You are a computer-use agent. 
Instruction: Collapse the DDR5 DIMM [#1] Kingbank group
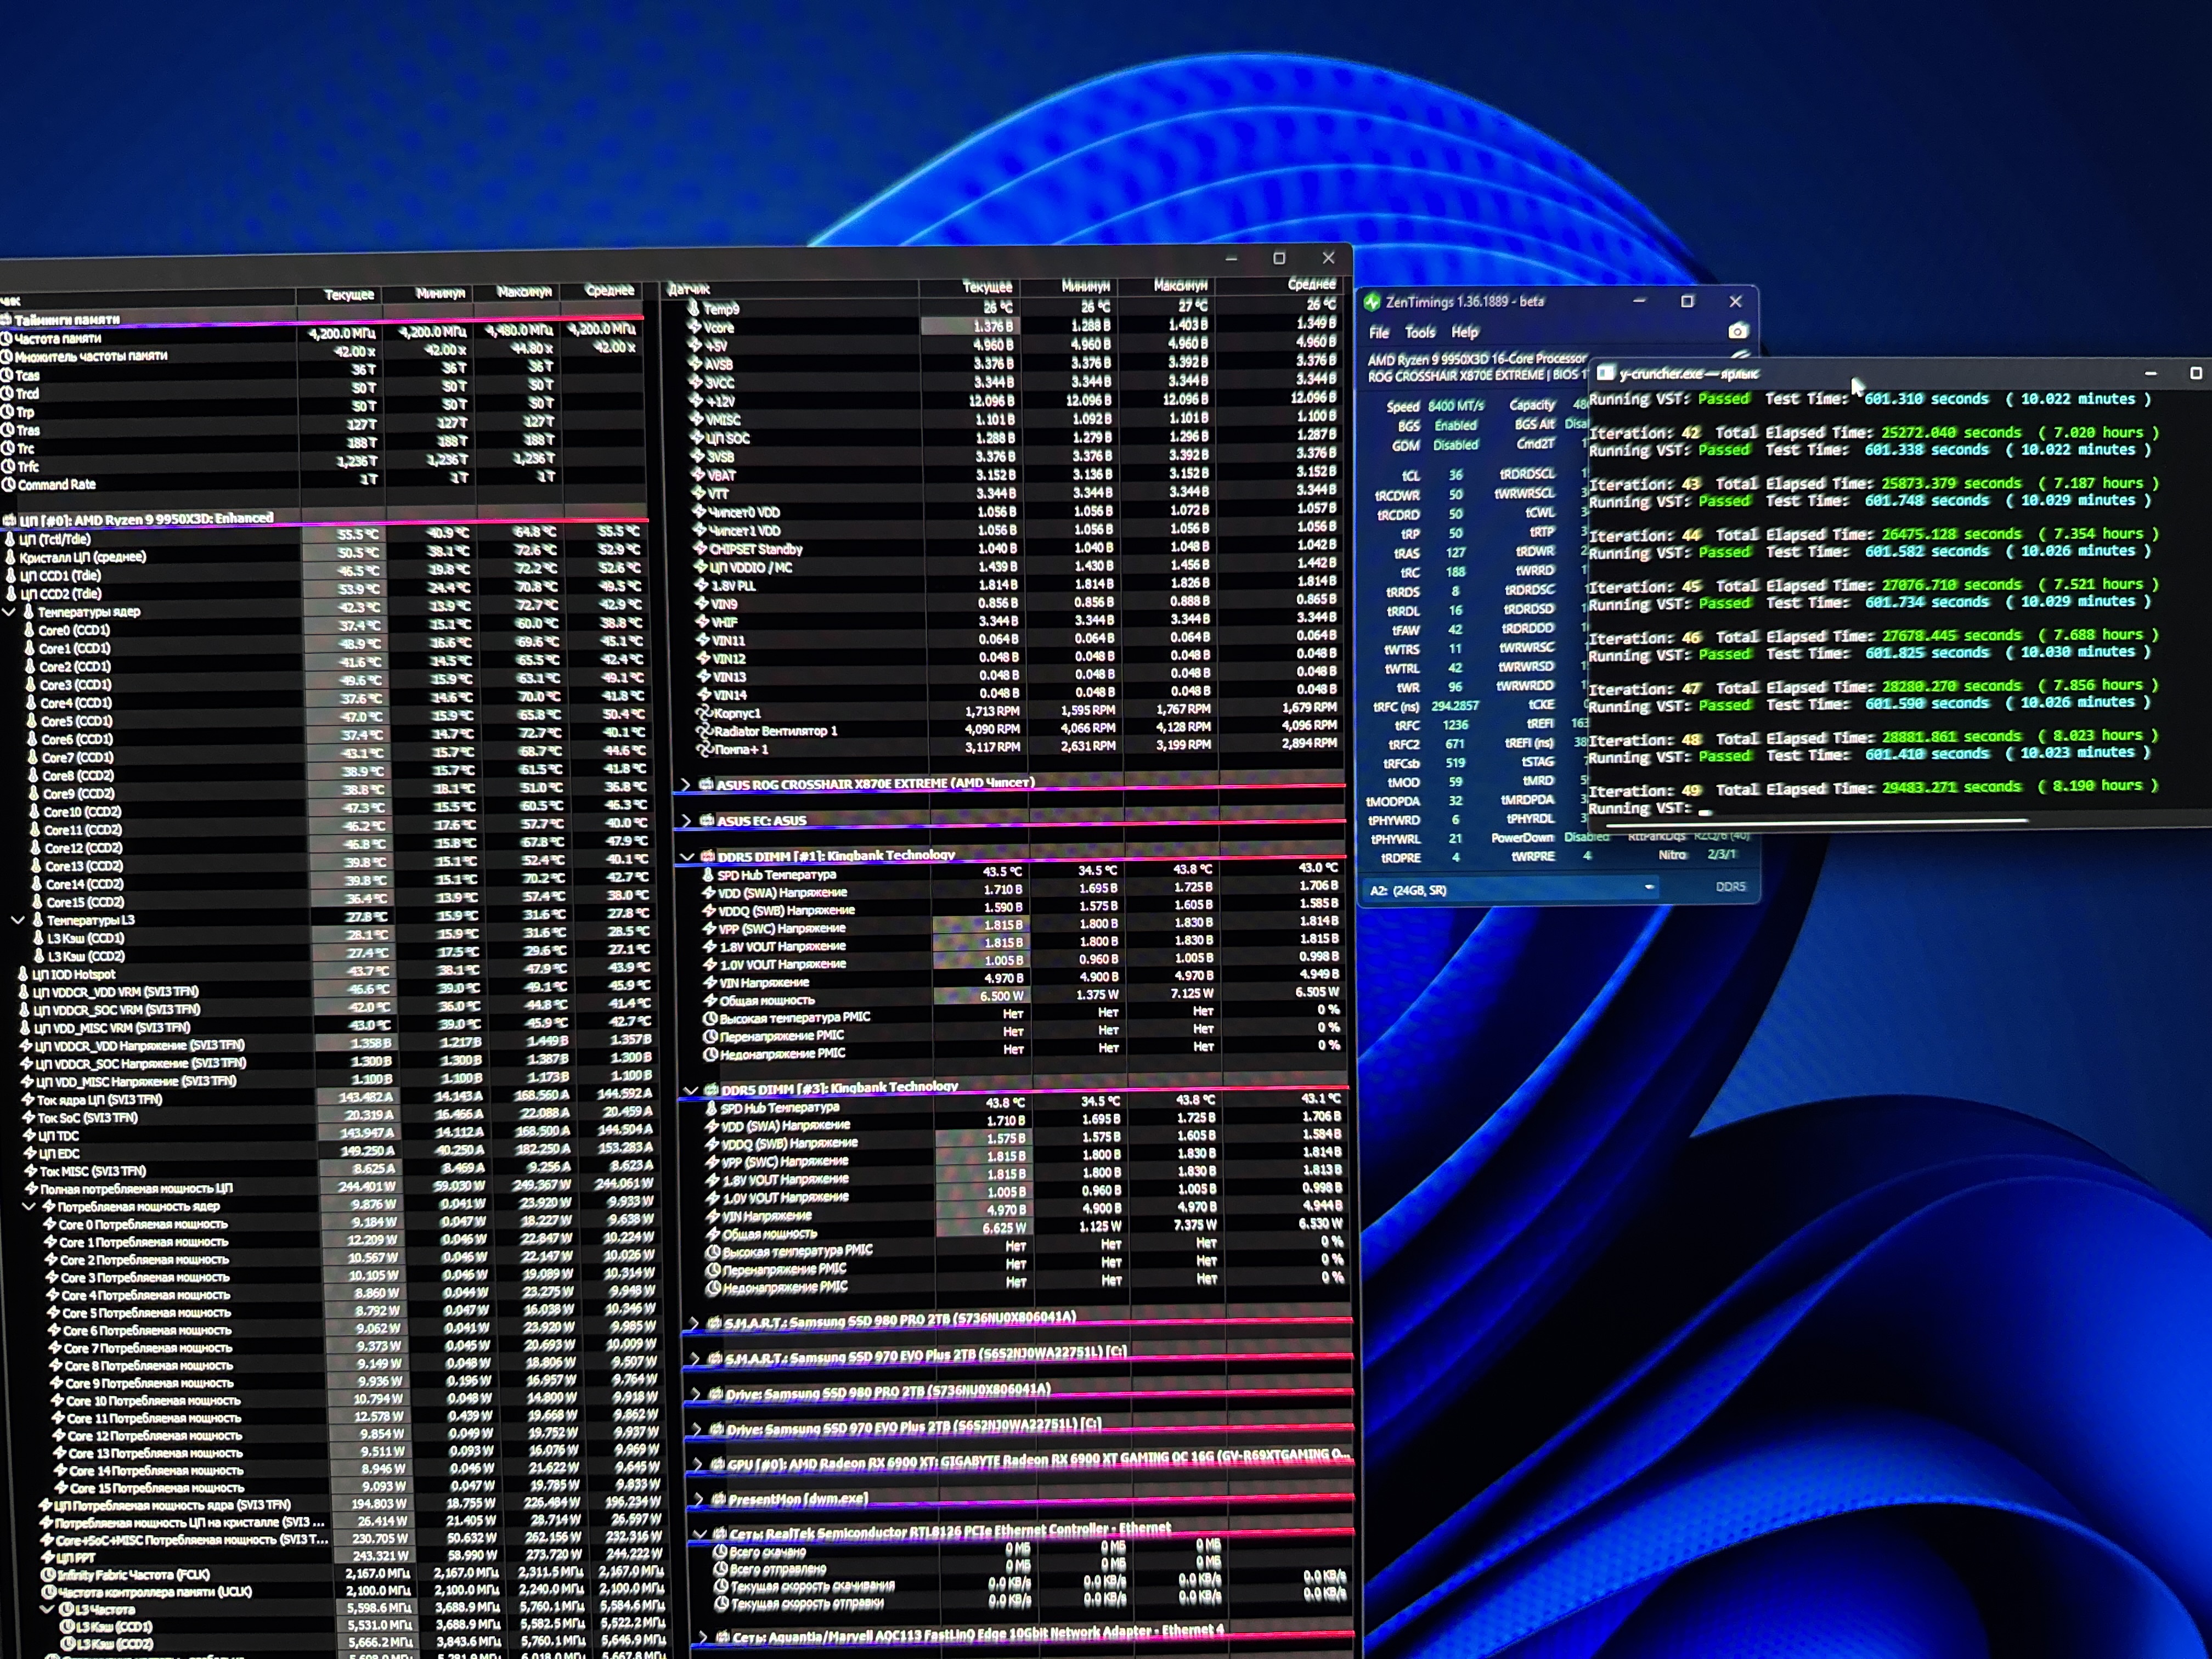point(687,857)
